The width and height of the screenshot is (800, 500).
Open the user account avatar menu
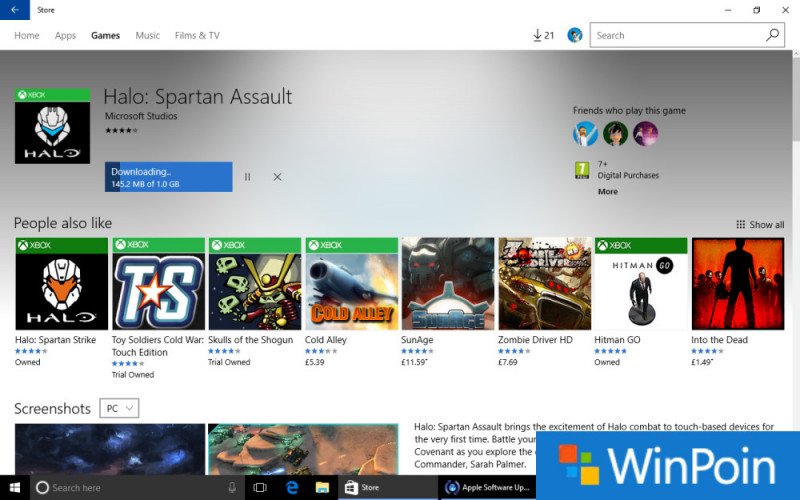pos(574,35)
